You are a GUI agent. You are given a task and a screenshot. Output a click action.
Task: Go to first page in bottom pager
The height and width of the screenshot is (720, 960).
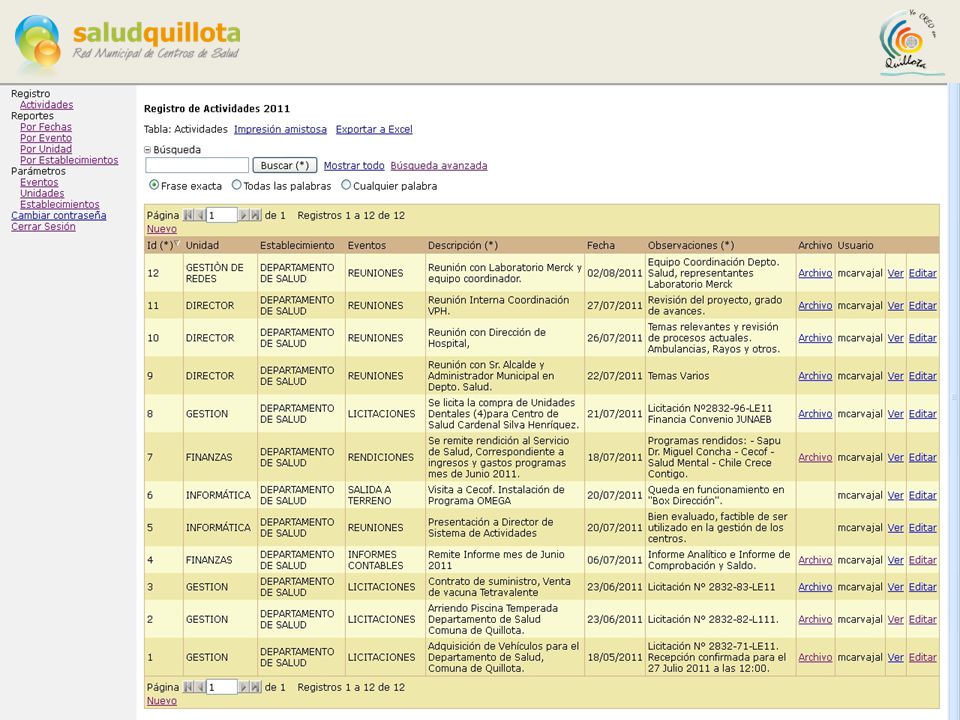pos(188,687)
